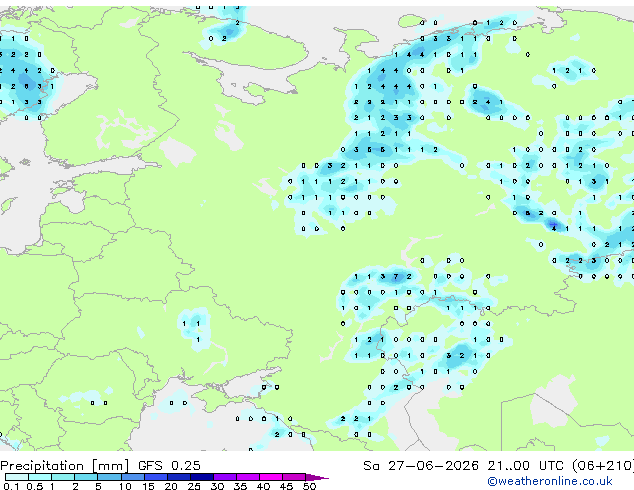Screen dimensions: 634x490
Task: Choose the 40–45 mm bright magenta swatch
Action: tap(271, 477)
